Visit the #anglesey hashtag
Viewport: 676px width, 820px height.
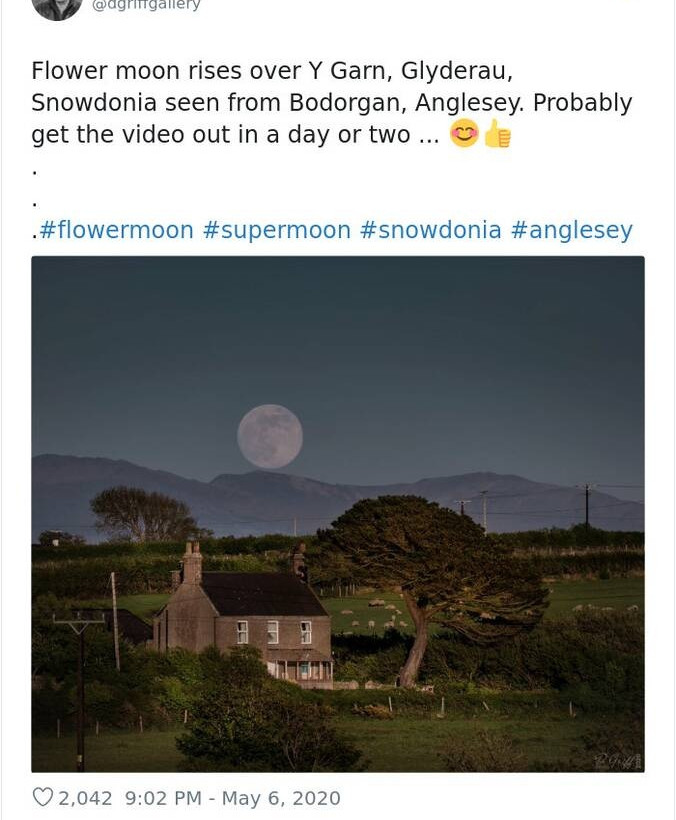tap(571, 230)
